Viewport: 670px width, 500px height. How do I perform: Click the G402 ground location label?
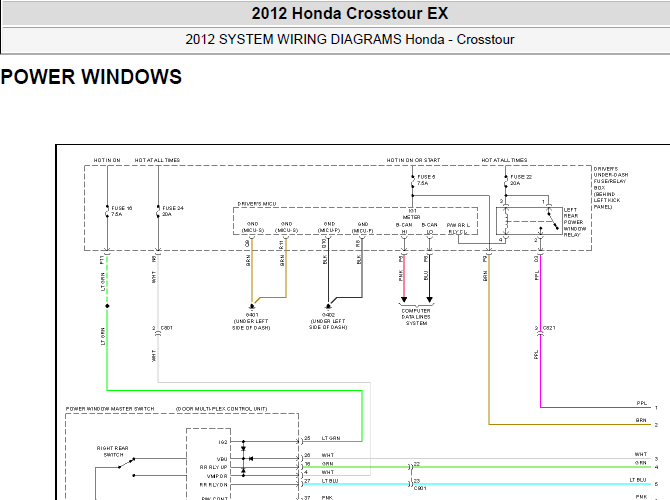[328, 321]
